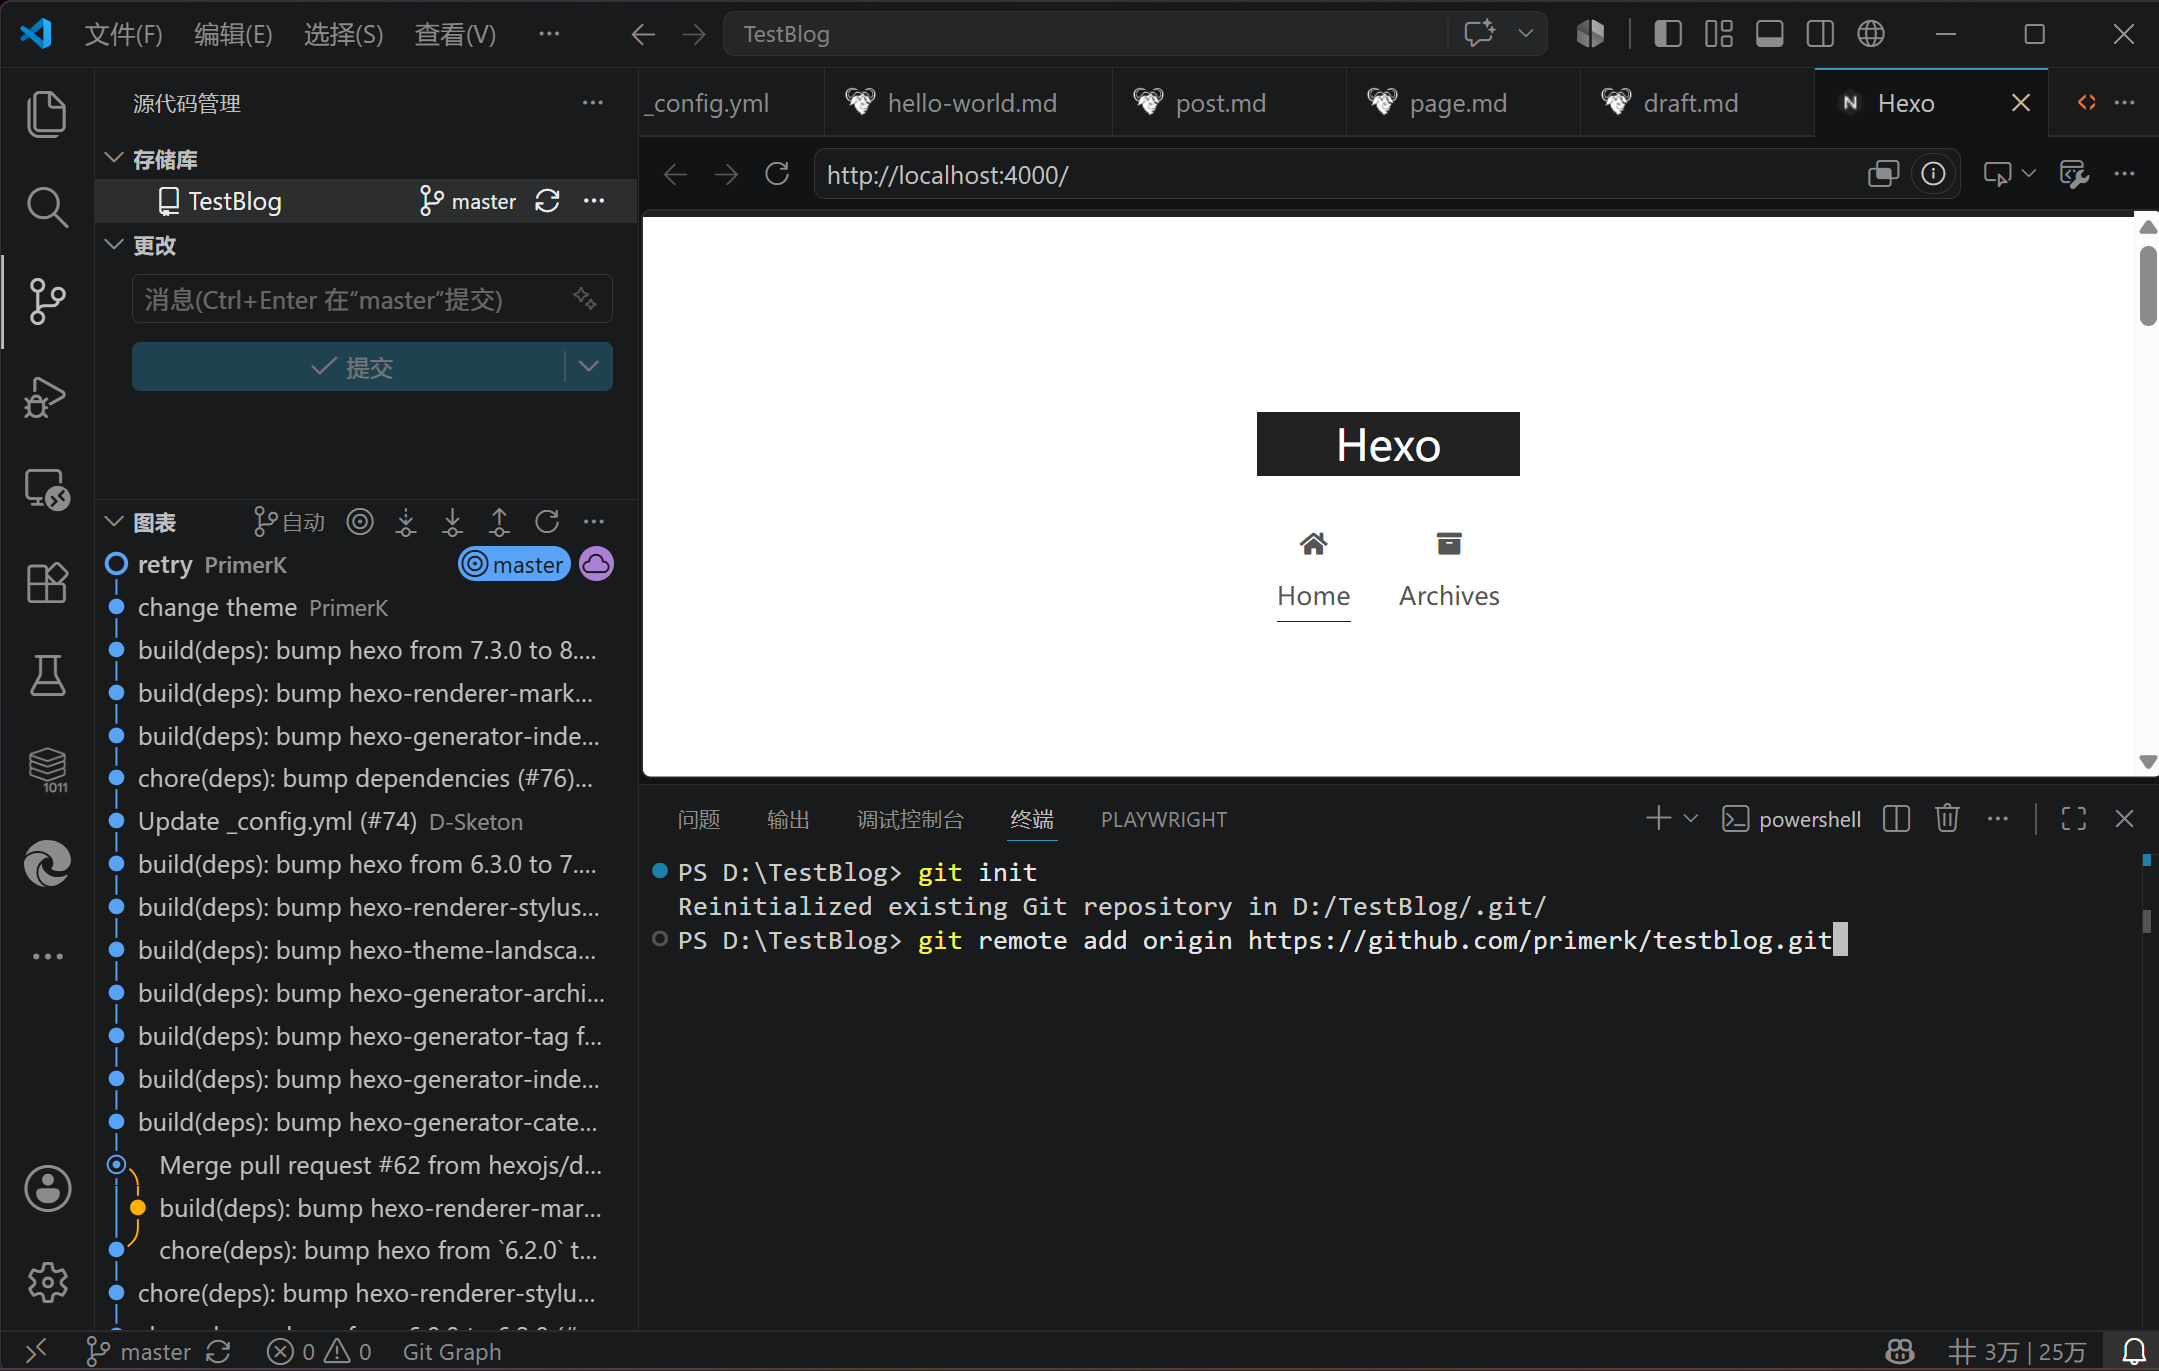The width and height of the screenshot is (2159, 1371).
Task: Click the graph Push icon
Action: pos(500,522)
